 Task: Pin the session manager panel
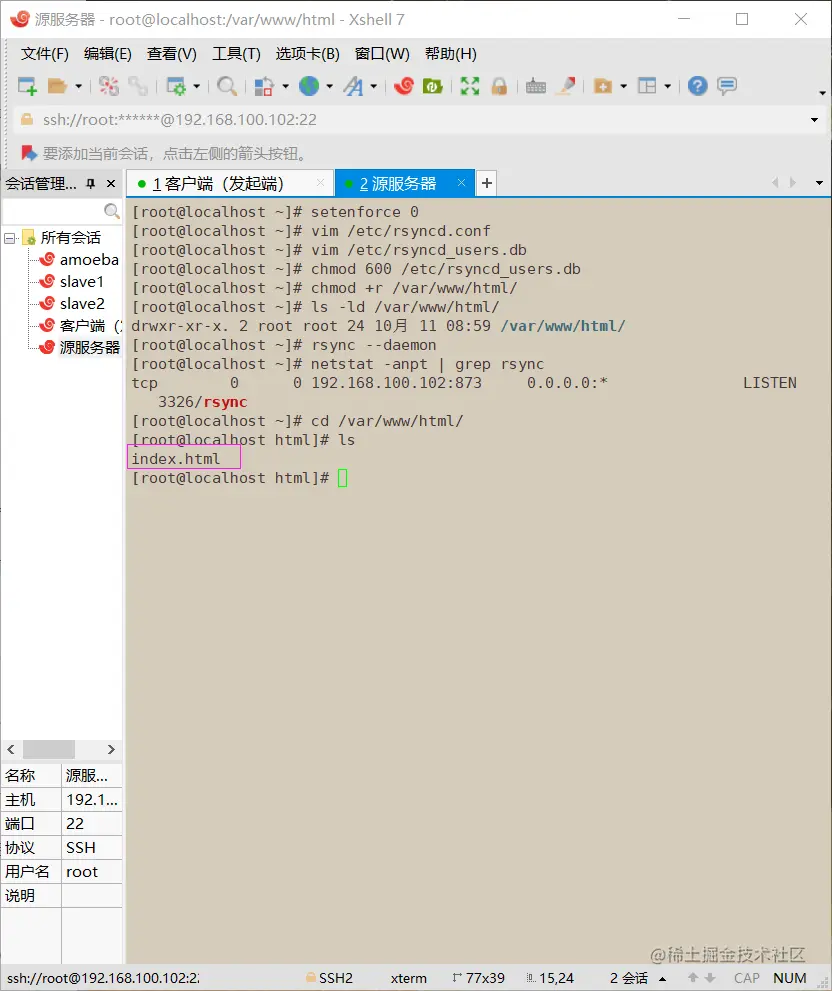[x=90, y=183]
